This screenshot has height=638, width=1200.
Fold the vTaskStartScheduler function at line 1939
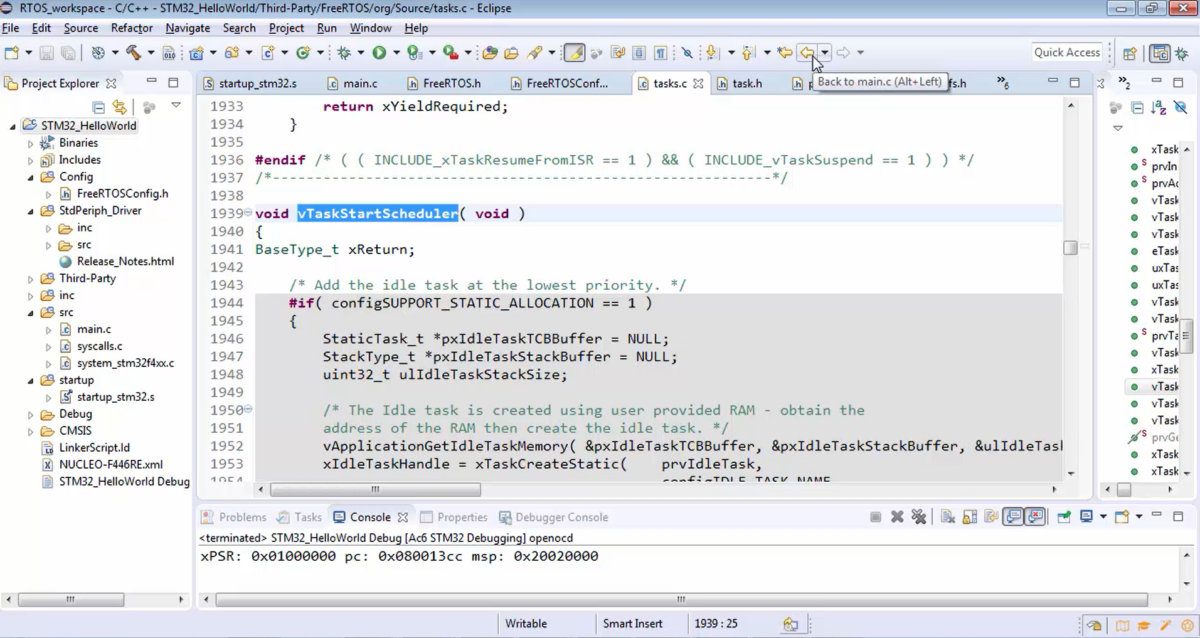(x=248, y=214)
